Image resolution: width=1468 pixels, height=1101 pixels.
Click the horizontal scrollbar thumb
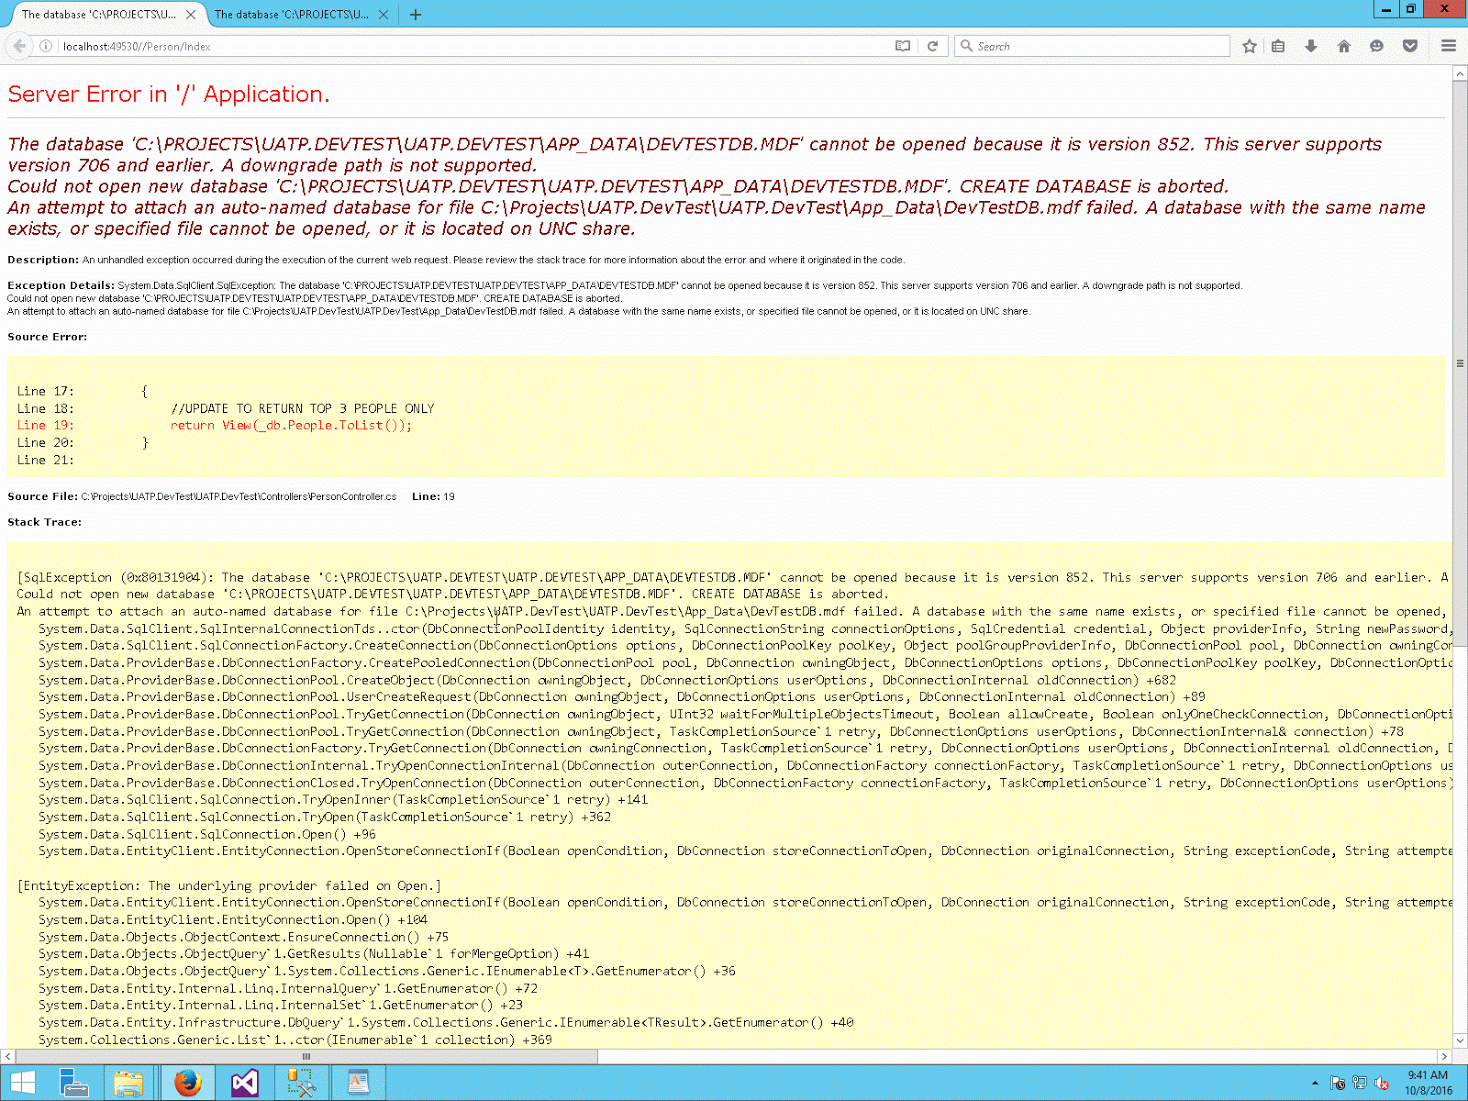click(307, 1056)
